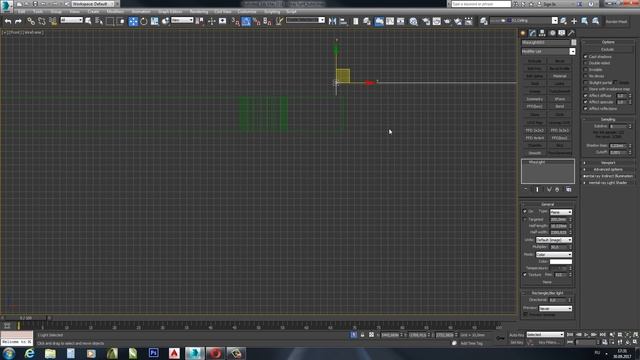
Task: Click the Bend modifier button
Action: click(560, 107)
